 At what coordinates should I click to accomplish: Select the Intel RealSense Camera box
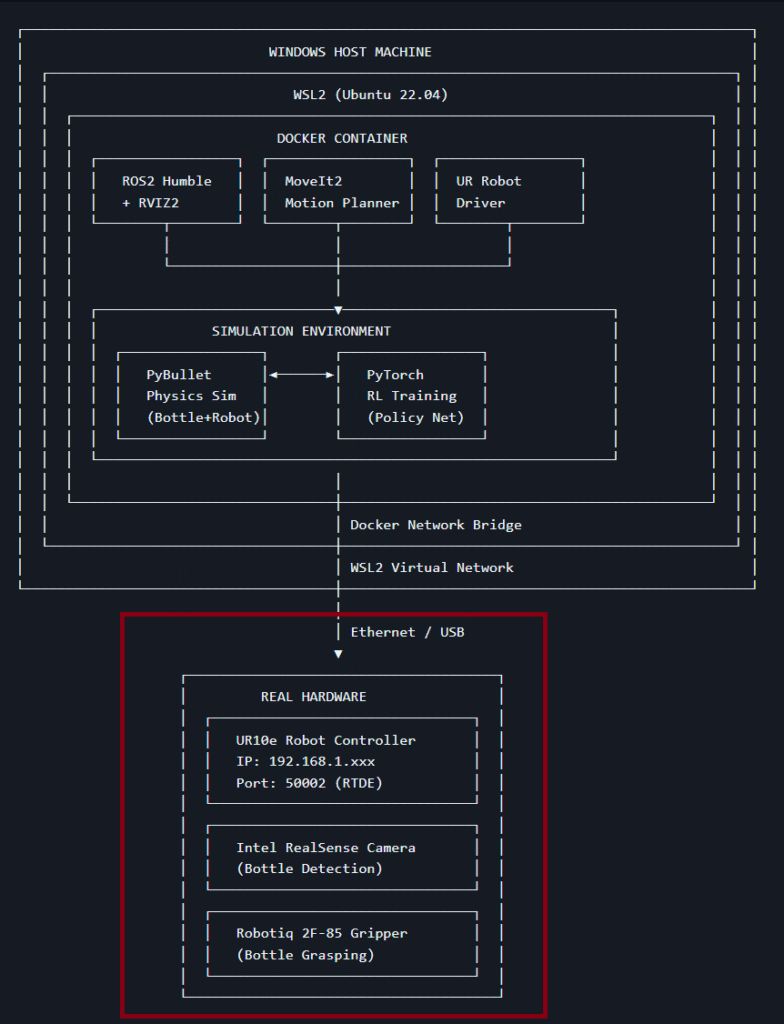click(x=342, y=858)
